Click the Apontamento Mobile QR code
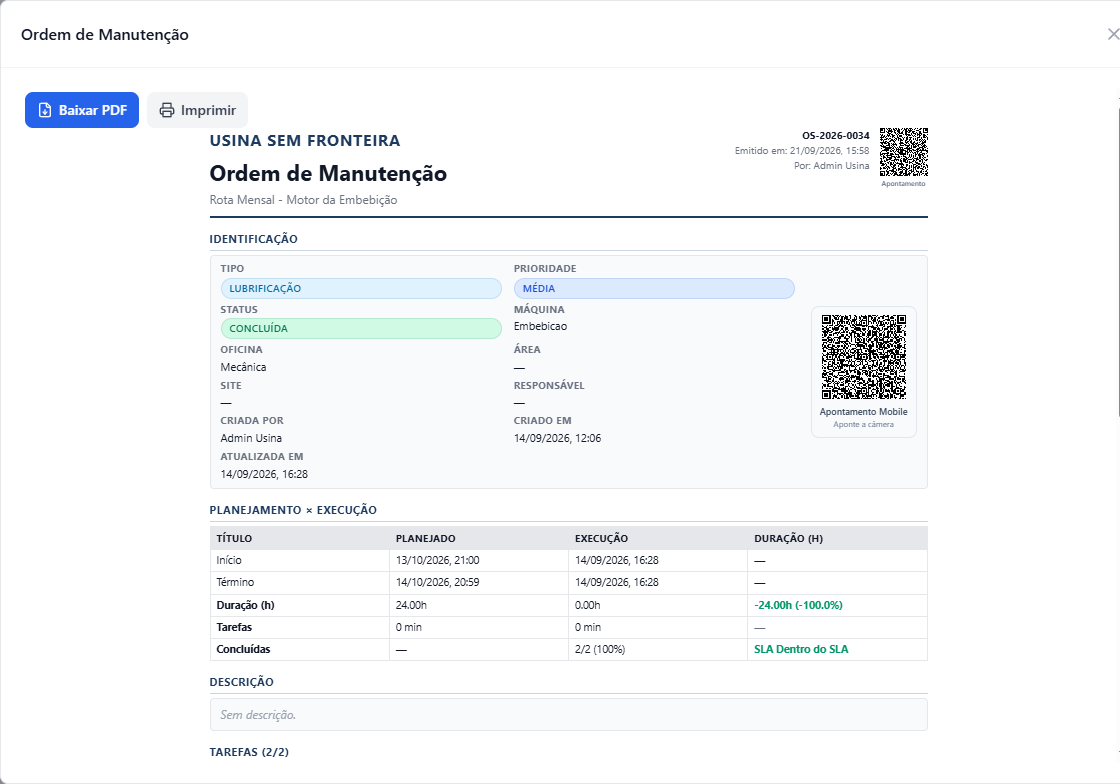 click(864, 356)
